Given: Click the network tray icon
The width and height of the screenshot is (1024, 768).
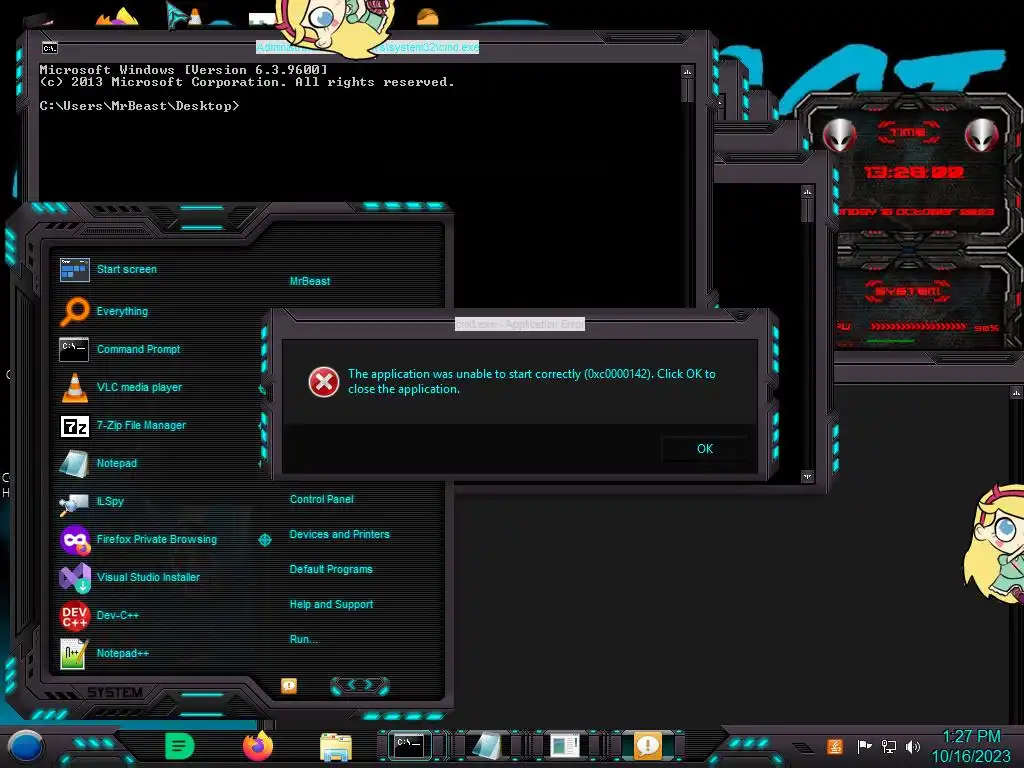Looking at the screenshot, I should pos(889,746).
